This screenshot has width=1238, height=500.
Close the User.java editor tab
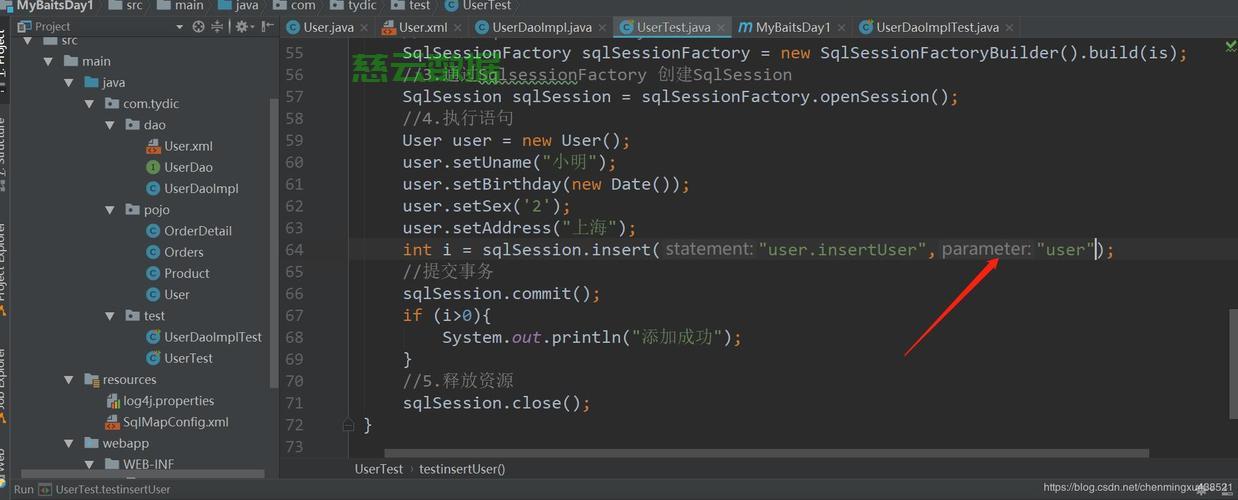[x=363, y=28]
